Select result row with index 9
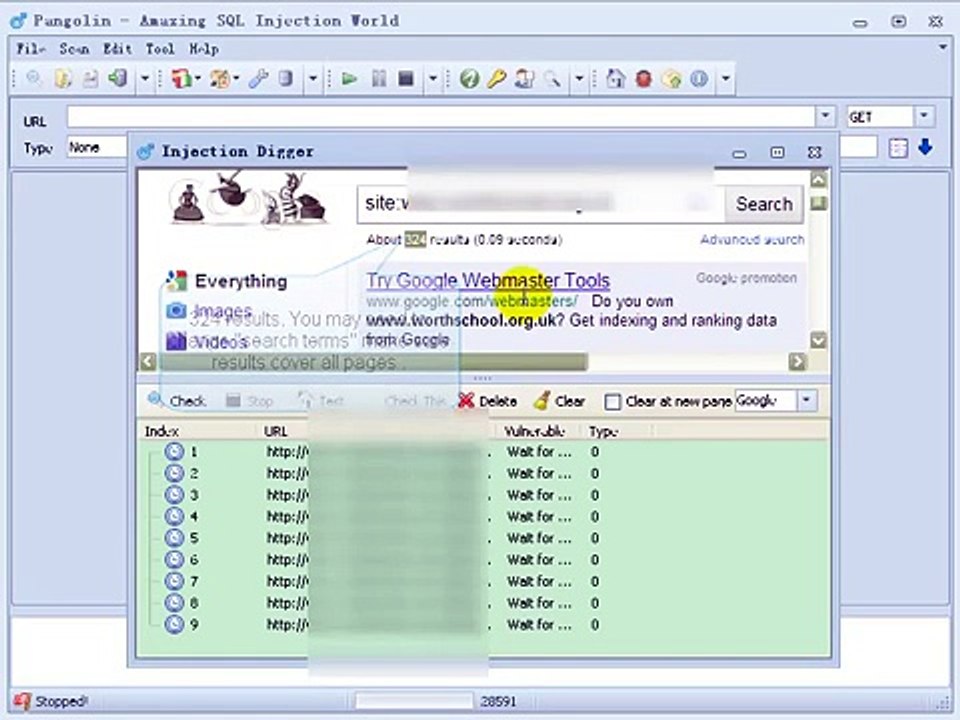This screenshot has height=720, width=960. click(x=483, y=624)
